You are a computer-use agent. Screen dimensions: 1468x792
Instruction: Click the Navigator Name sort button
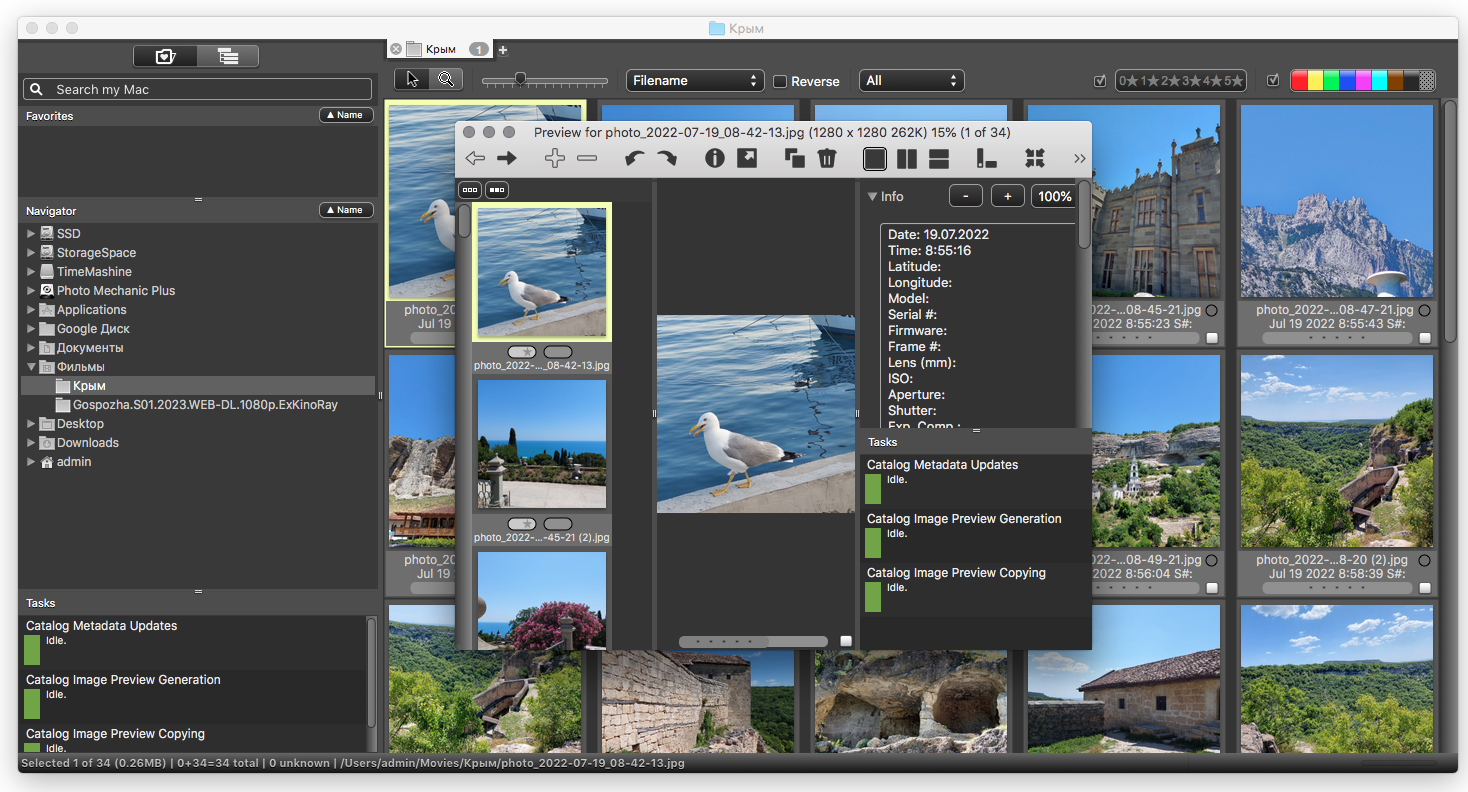[x=346, y=210]
